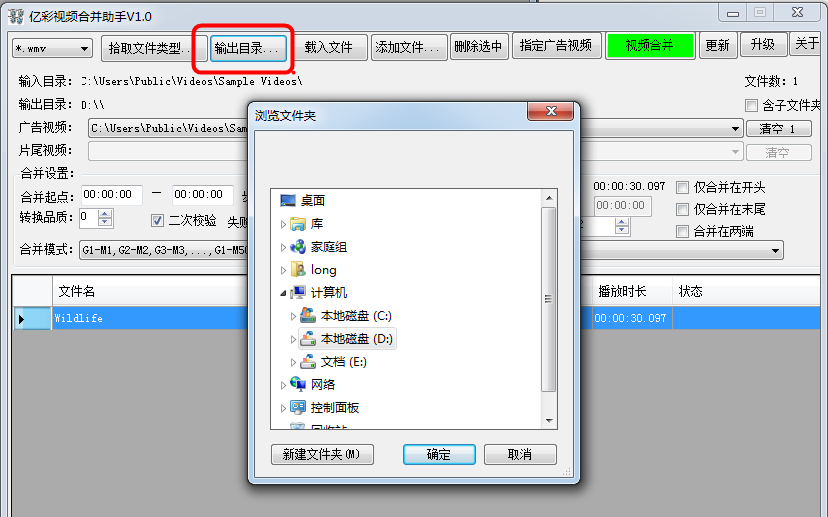Click the 网络 network icon

click(298, 384)
